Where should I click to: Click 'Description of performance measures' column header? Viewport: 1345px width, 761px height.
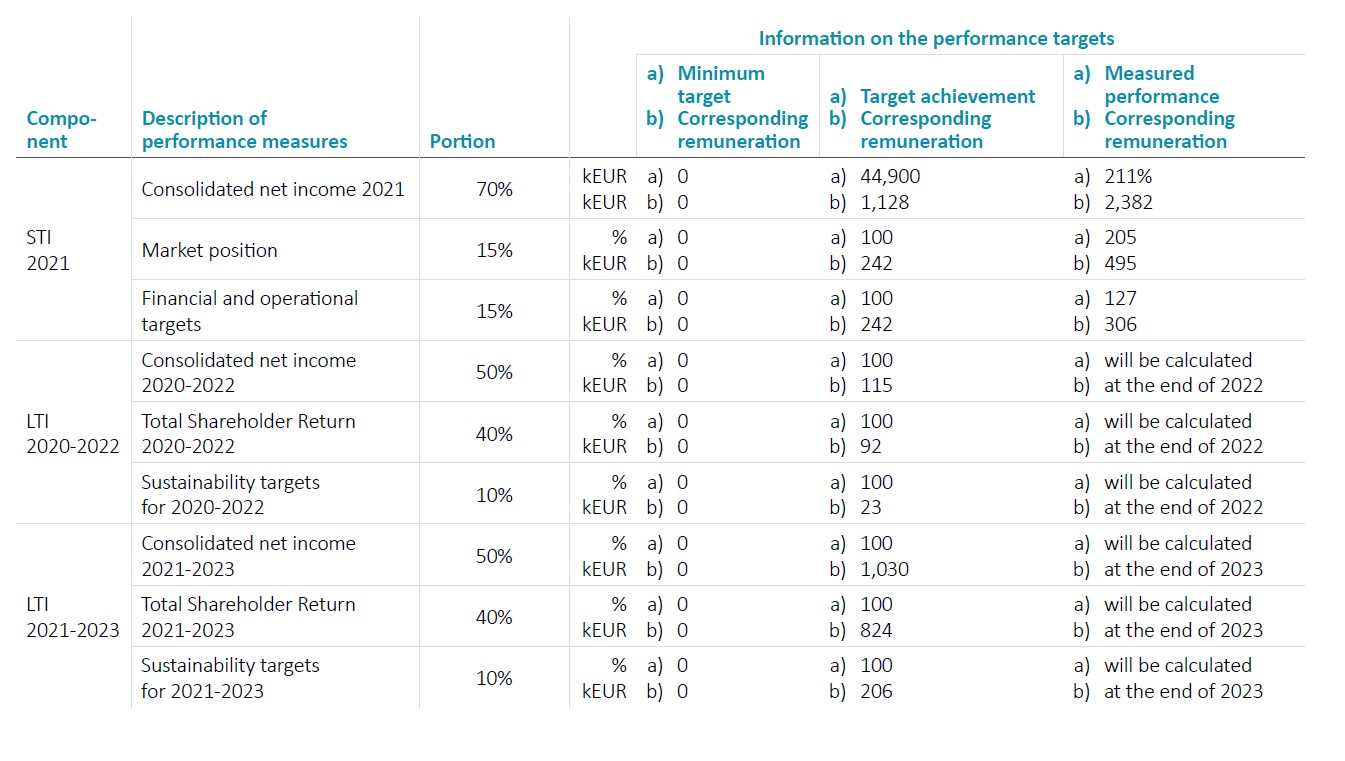coord(244,130)
